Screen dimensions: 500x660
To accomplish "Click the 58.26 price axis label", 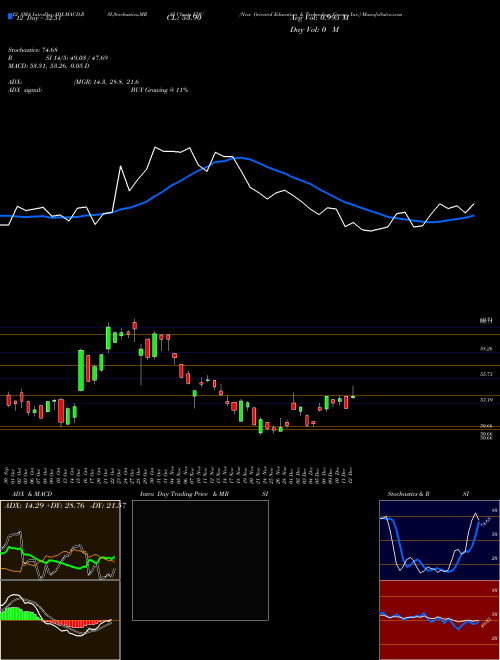I will 486,349.
